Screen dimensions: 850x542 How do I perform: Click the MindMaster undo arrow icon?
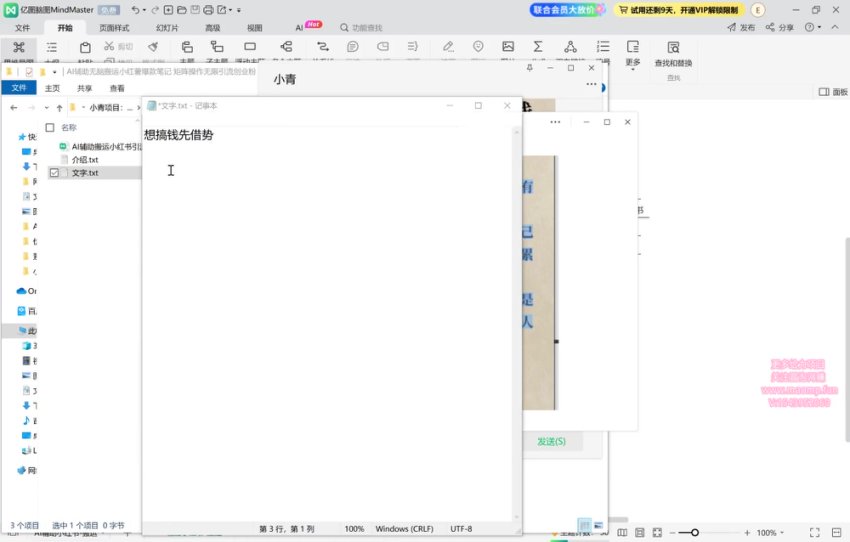coord(135,10)
